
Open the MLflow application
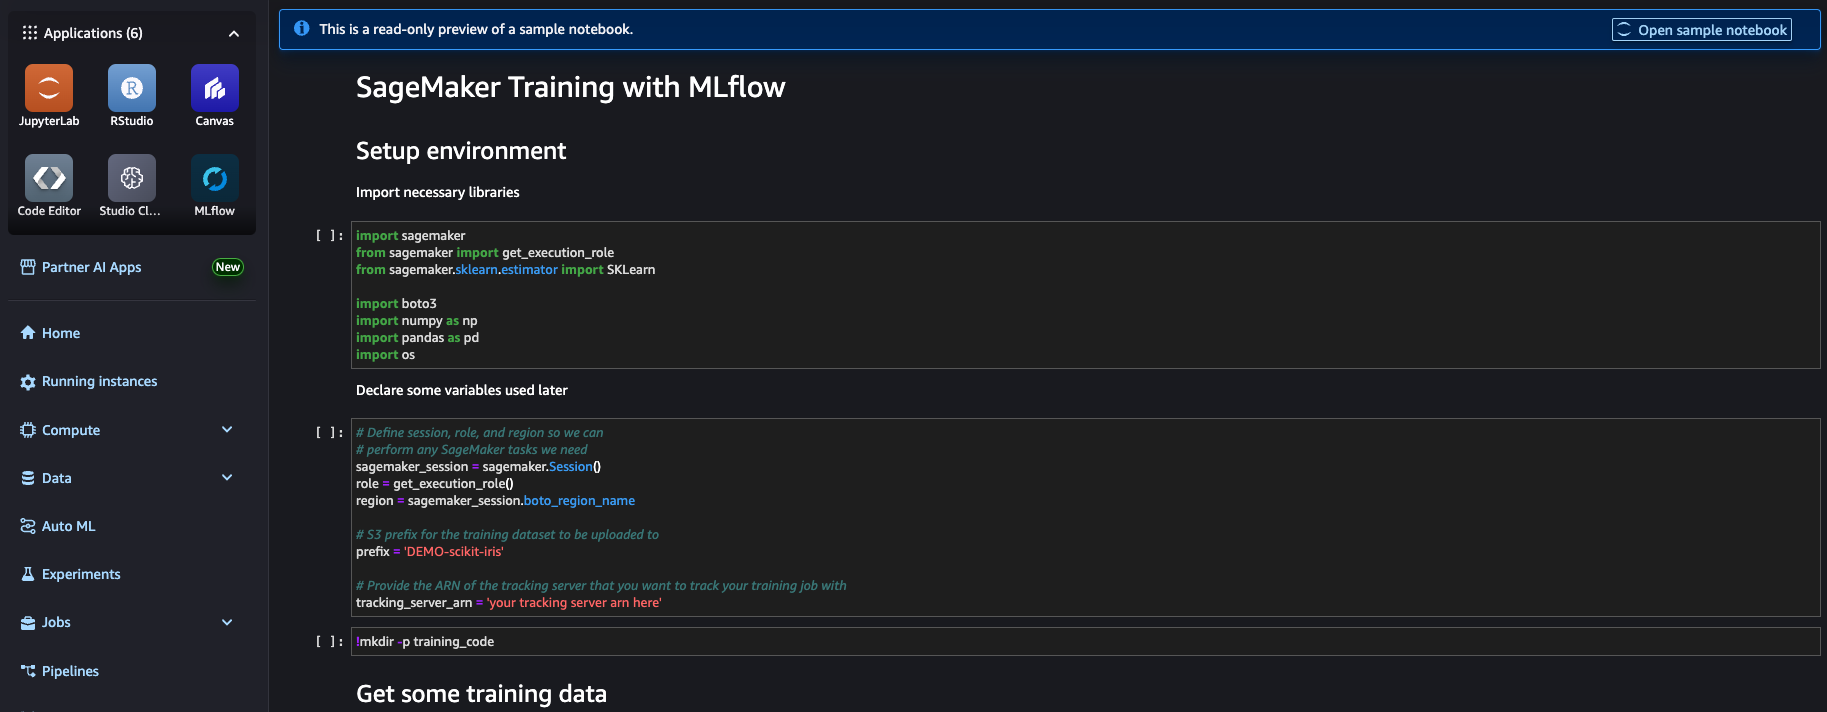pos(214,186)
